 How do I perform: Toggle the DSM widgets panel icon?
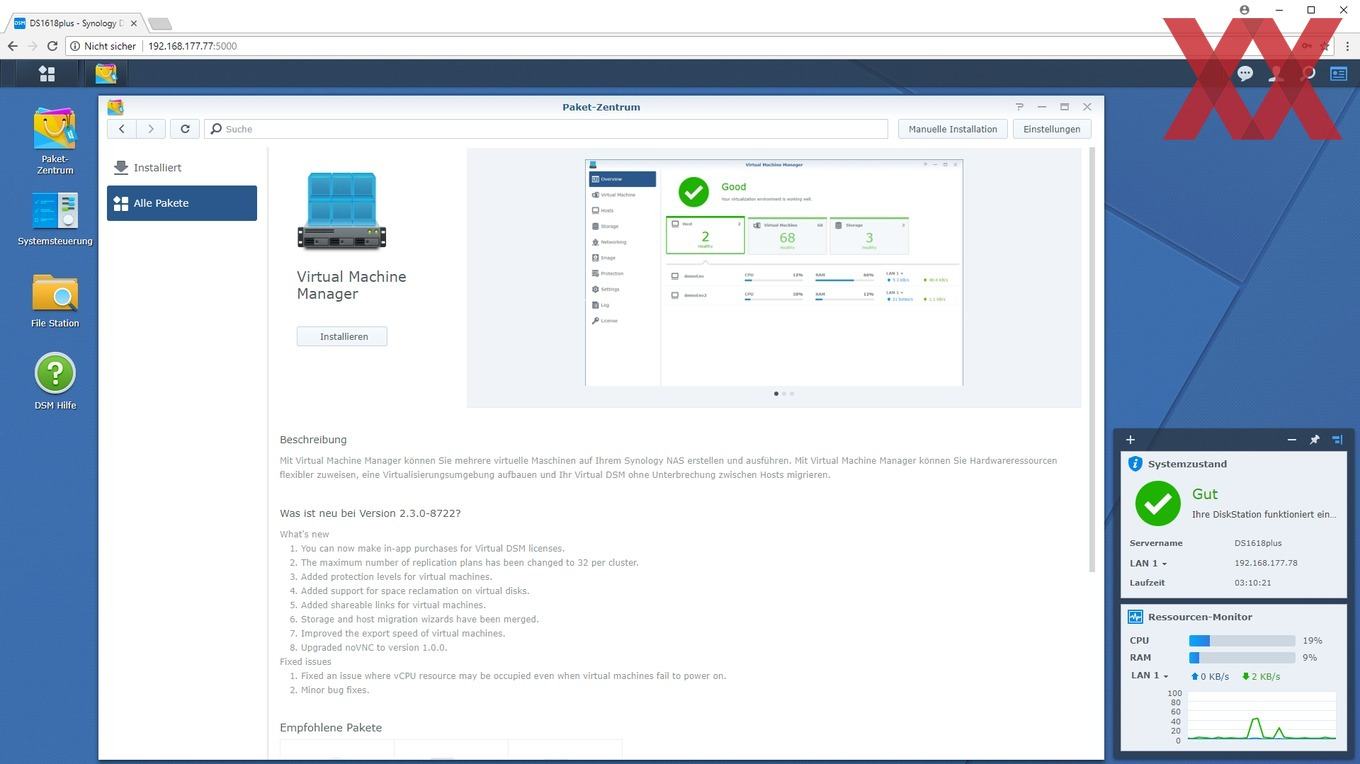tap(1338, 73)
